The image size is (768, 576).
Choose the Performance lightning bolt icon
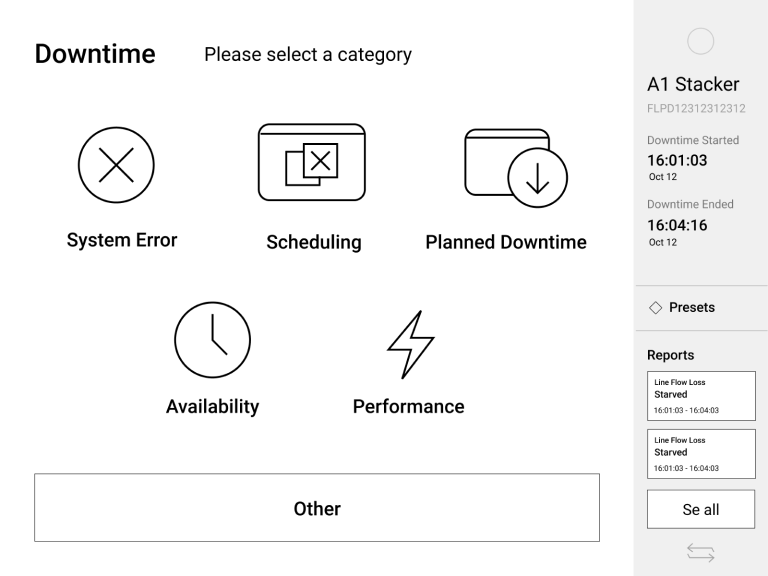[x=409, y=340]
